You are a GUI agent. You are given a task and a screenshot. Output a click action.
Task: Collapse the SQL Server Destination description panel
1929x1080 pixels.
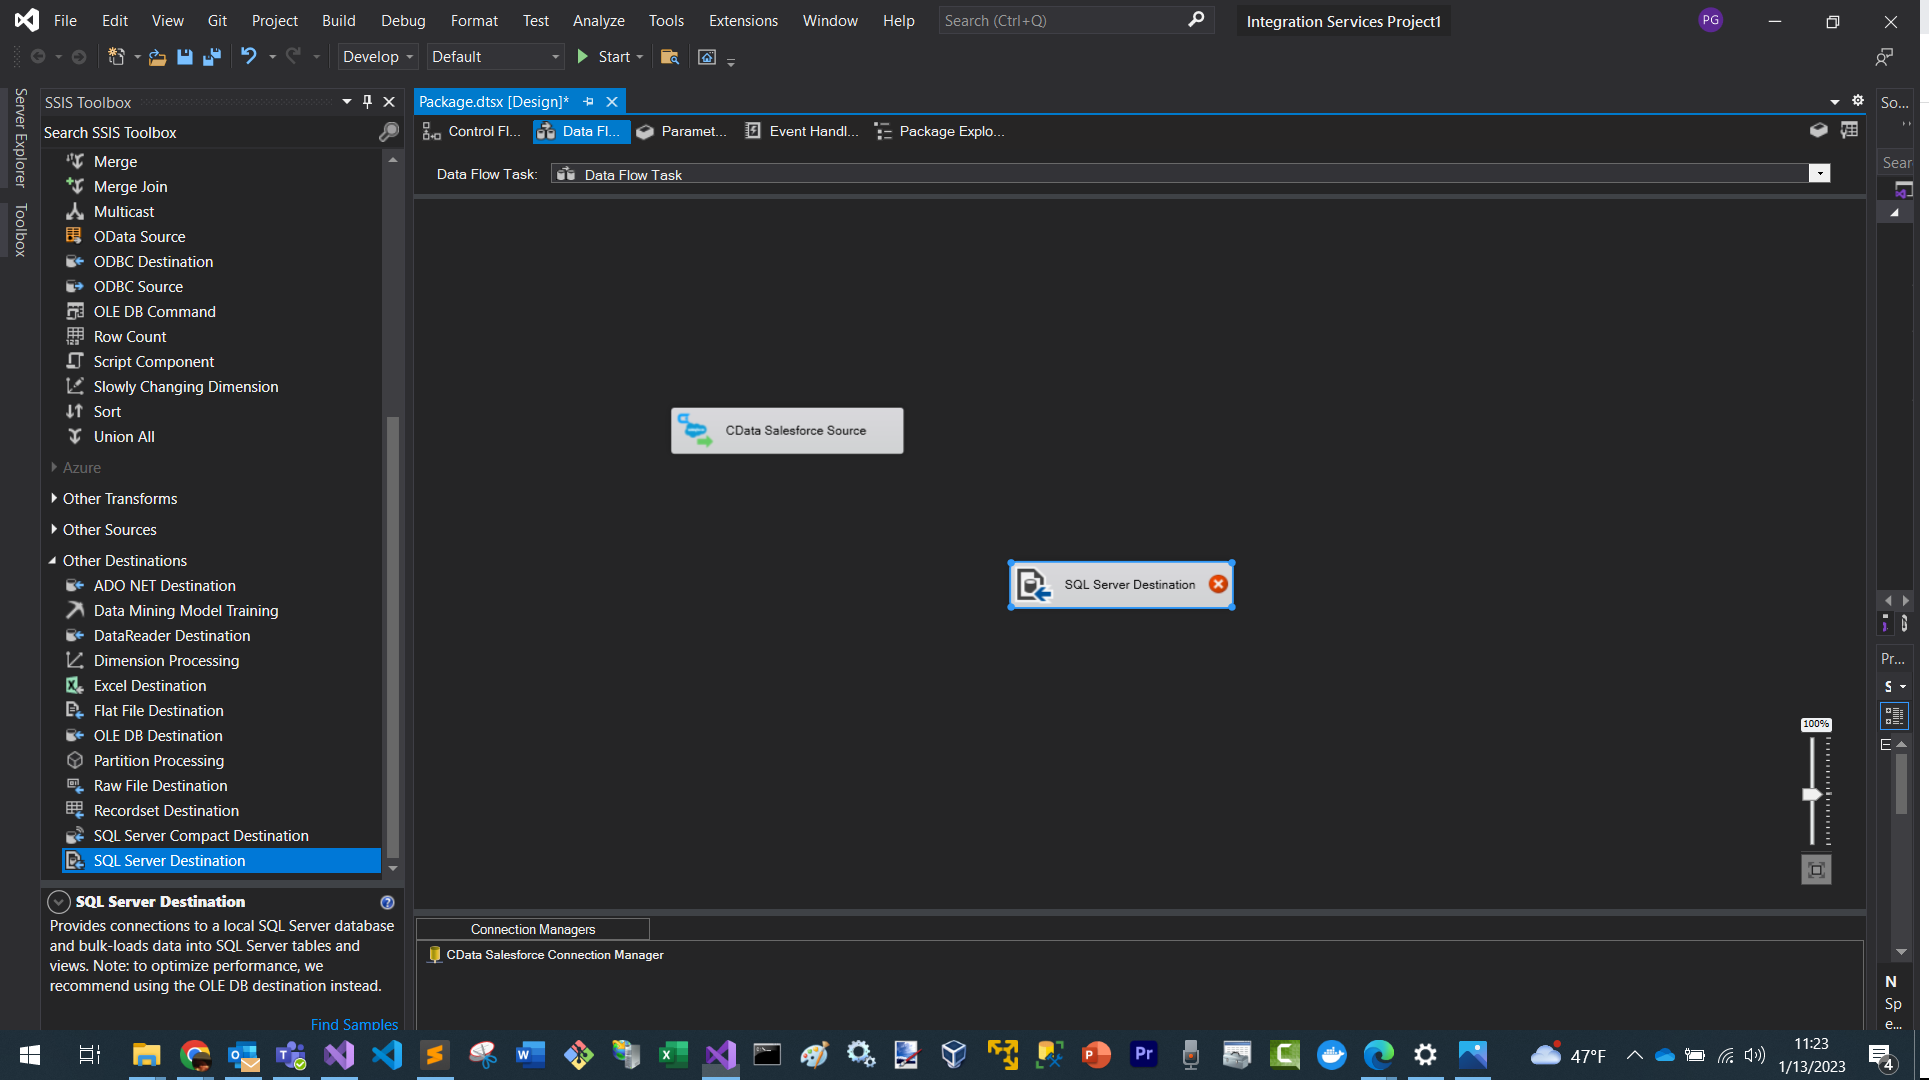click(59, 902)
